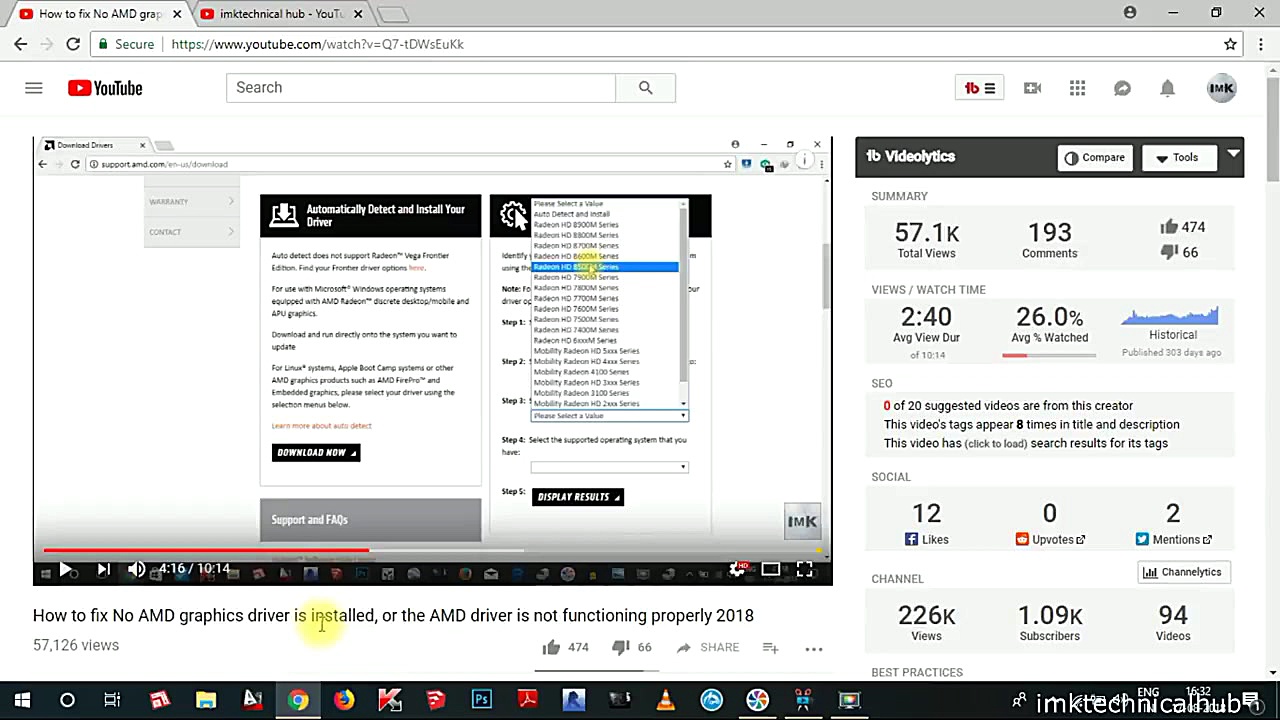The image size is (1280, 720).
Task: Open File Explorer from taskbar
Action: (x=206, y=700)
